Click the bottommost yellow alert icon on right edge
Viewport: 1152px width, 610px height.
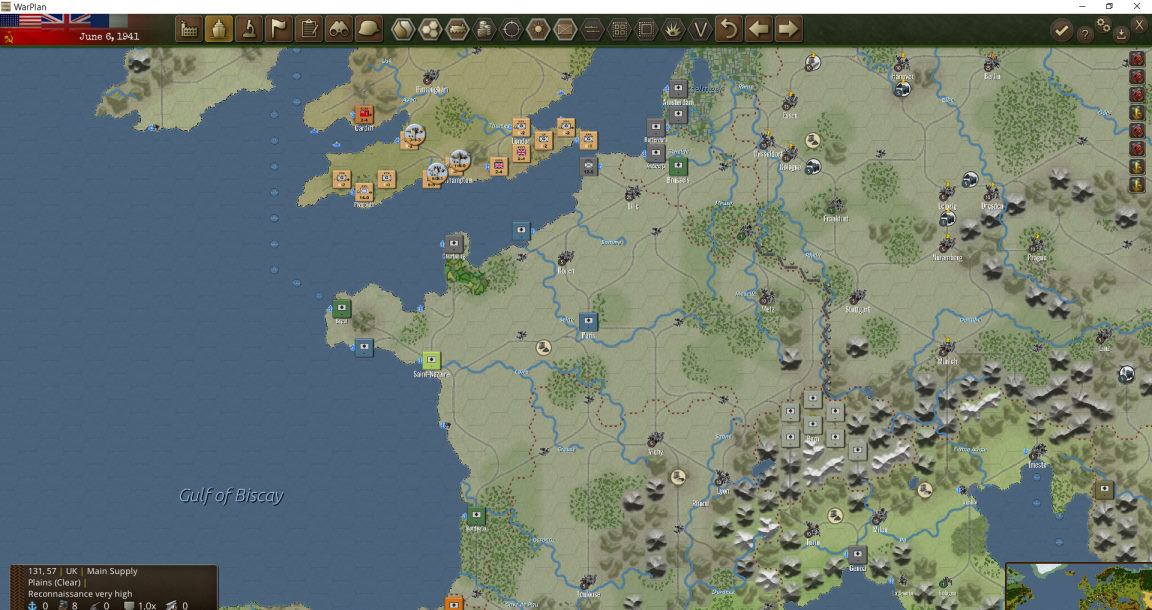[1137, 184]
